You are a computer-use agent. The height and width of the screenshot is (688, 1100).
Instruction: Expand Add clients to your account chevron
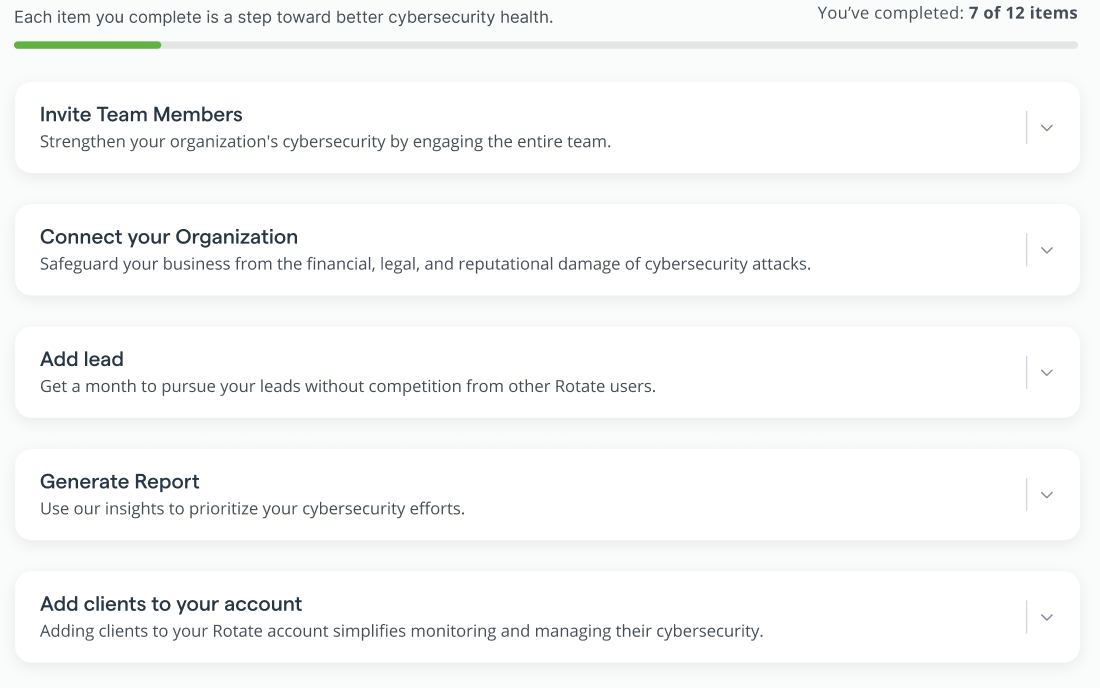coord(1047,617)
